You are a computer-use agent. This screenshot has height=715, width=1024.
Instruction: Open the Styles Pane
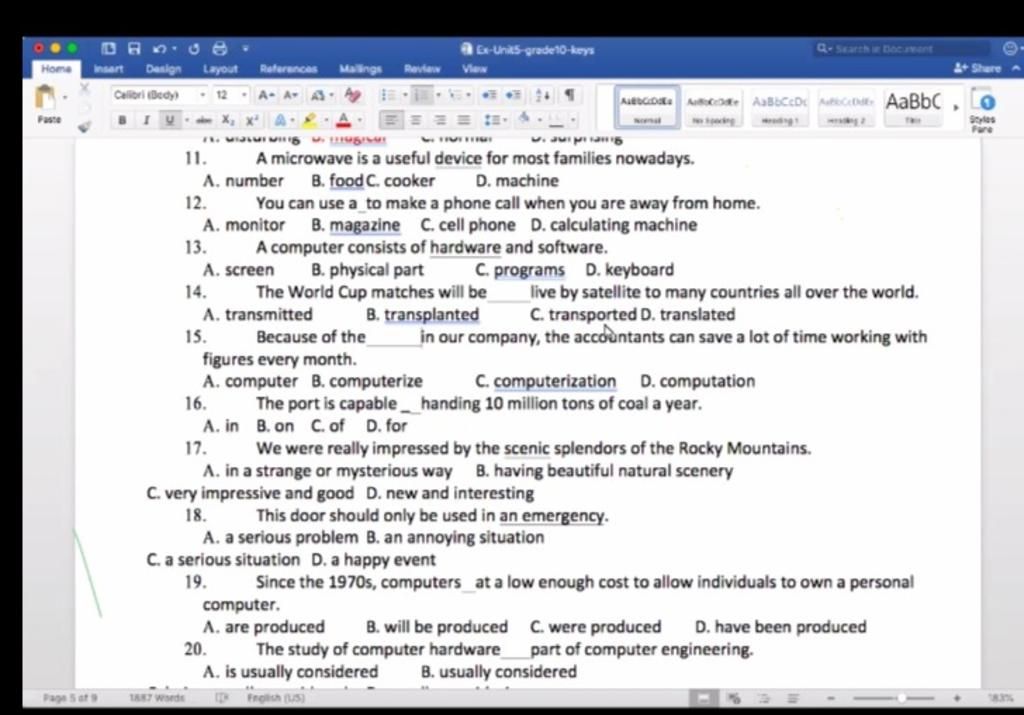[982, 111]
